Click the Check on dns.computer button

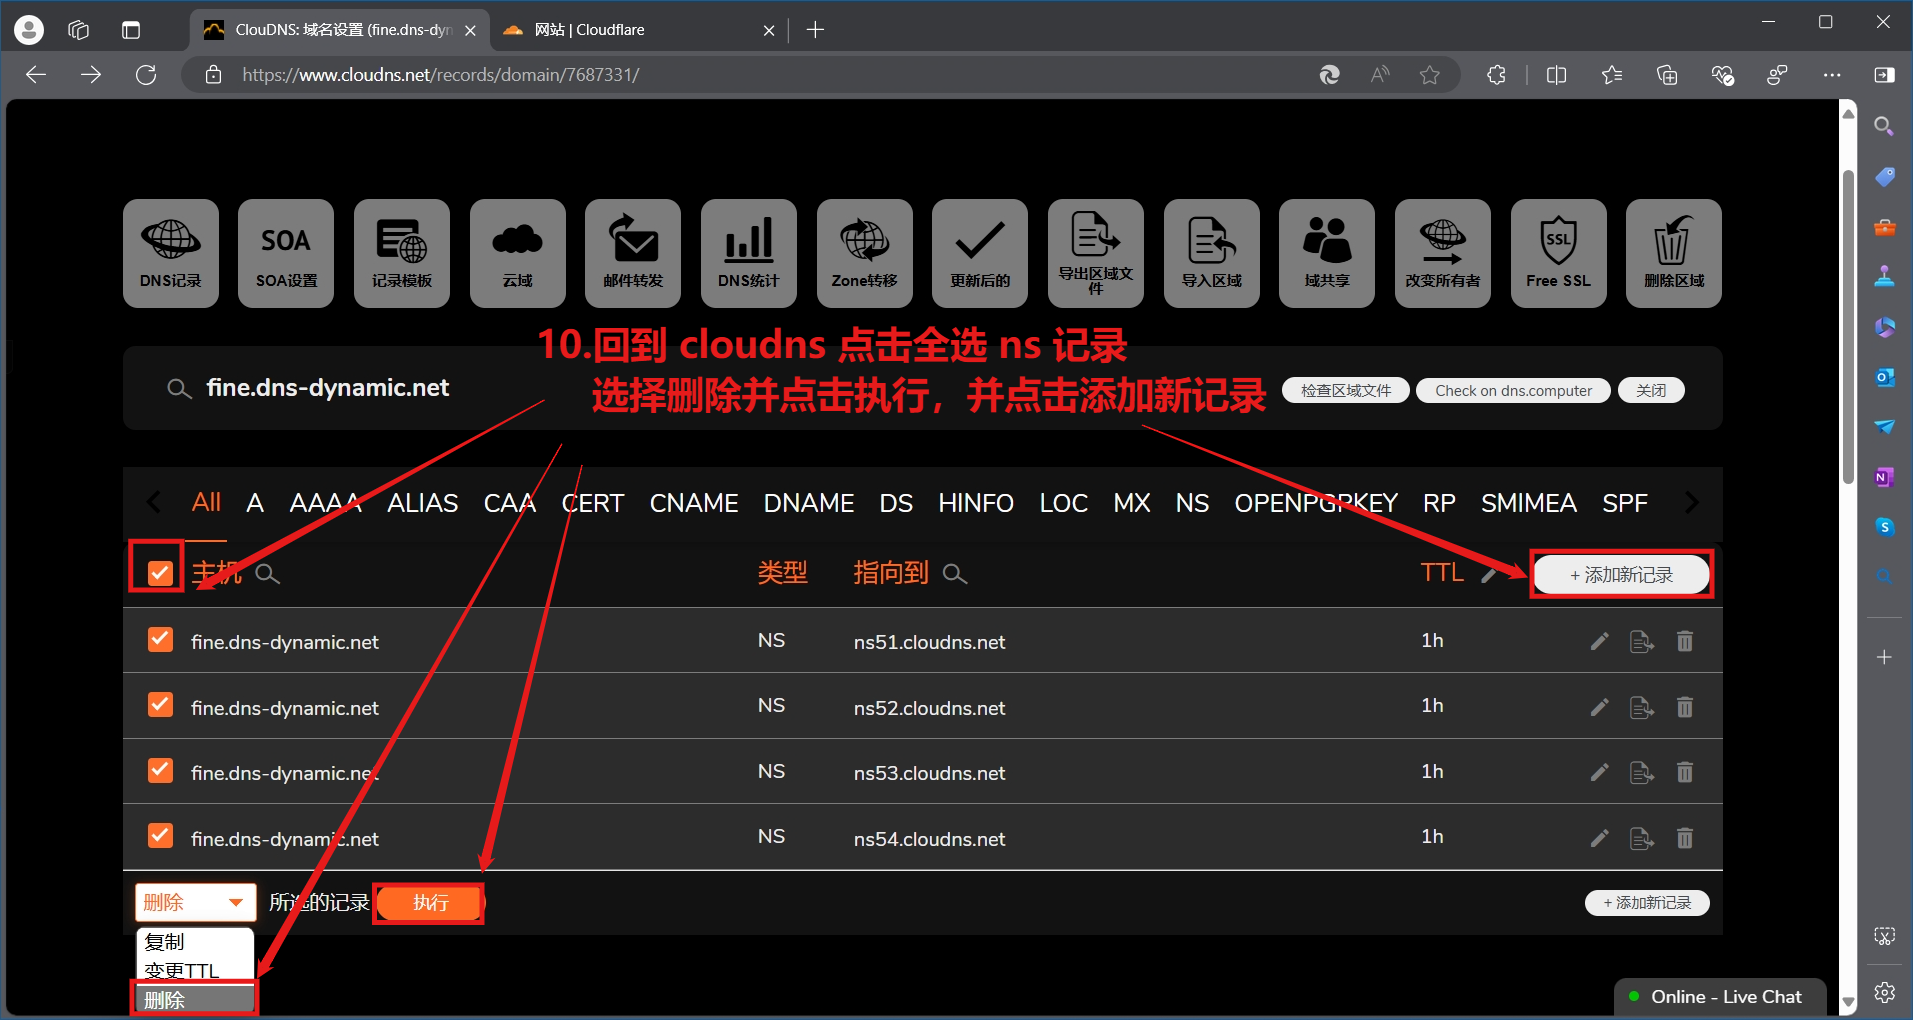pos(1513,391)
